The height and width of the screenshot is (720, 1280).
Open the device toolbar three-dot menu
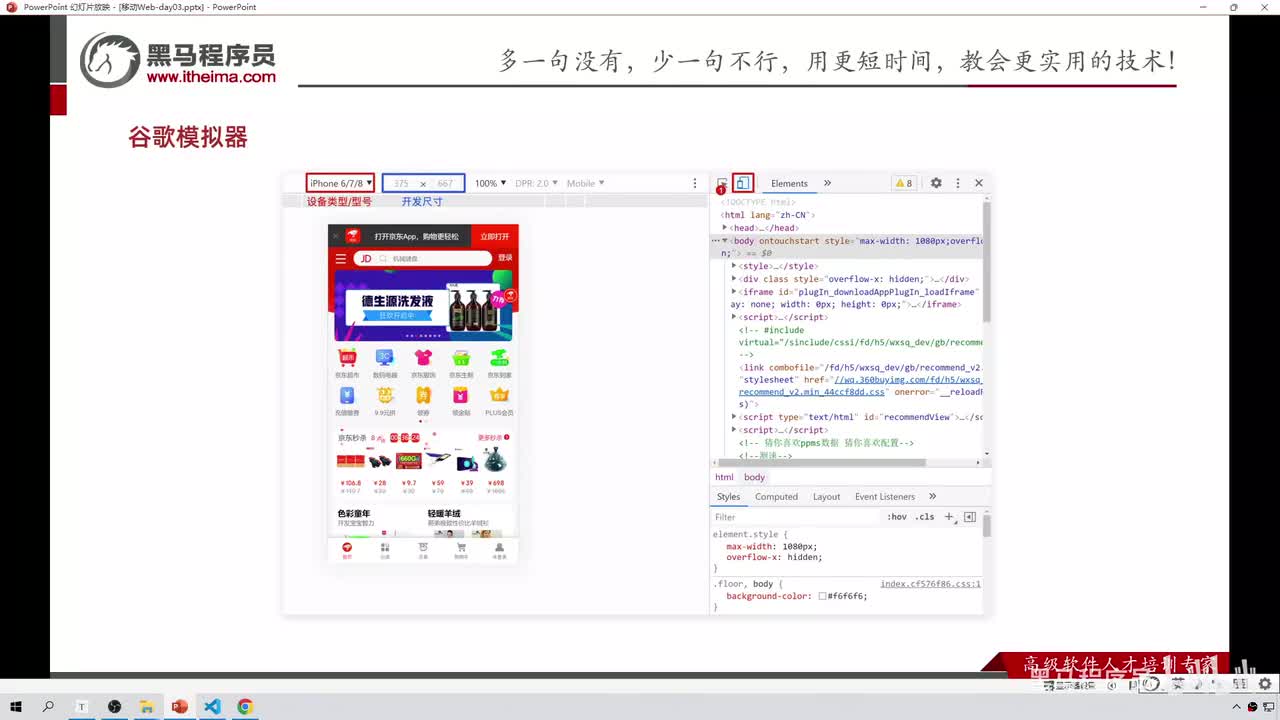(x=695, y=183)
